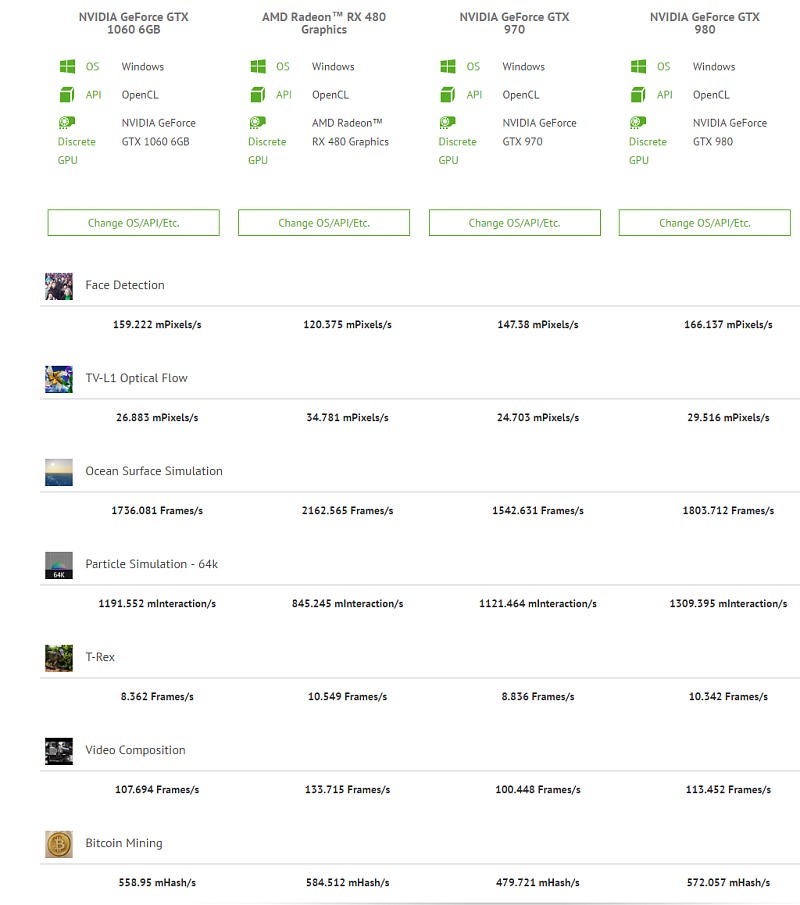Screen dimensions: 800x905
Task: Select the 558.95 mHash/s Bitcoin Mining score
Action: click(x=157, y=882)
